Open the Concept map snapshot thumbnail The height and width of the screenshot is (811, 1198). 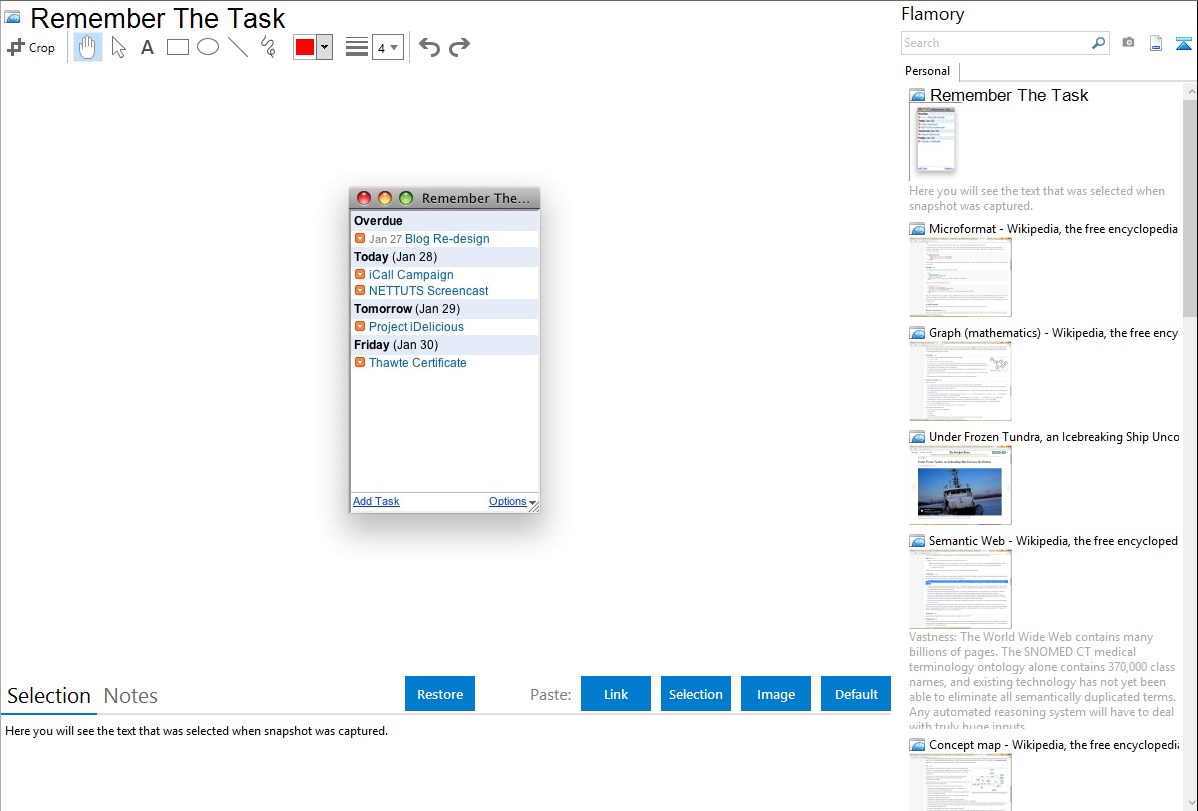960,782
